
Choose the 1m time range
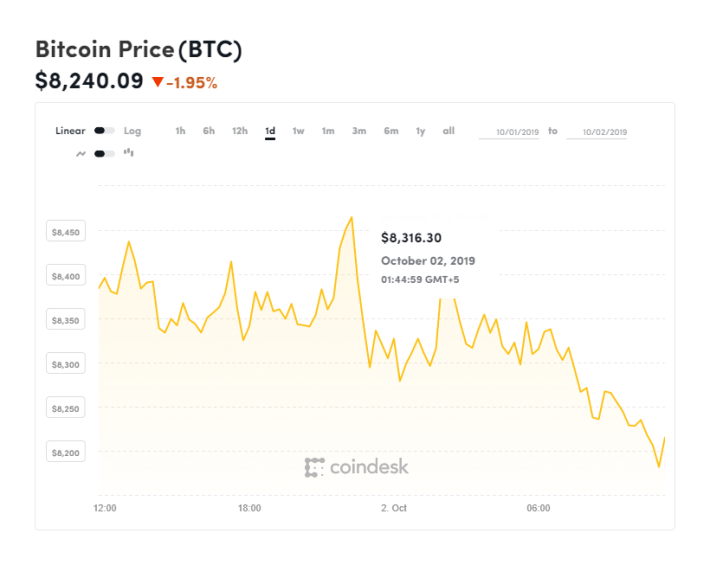pyautogui.click(x=328, y=131)
